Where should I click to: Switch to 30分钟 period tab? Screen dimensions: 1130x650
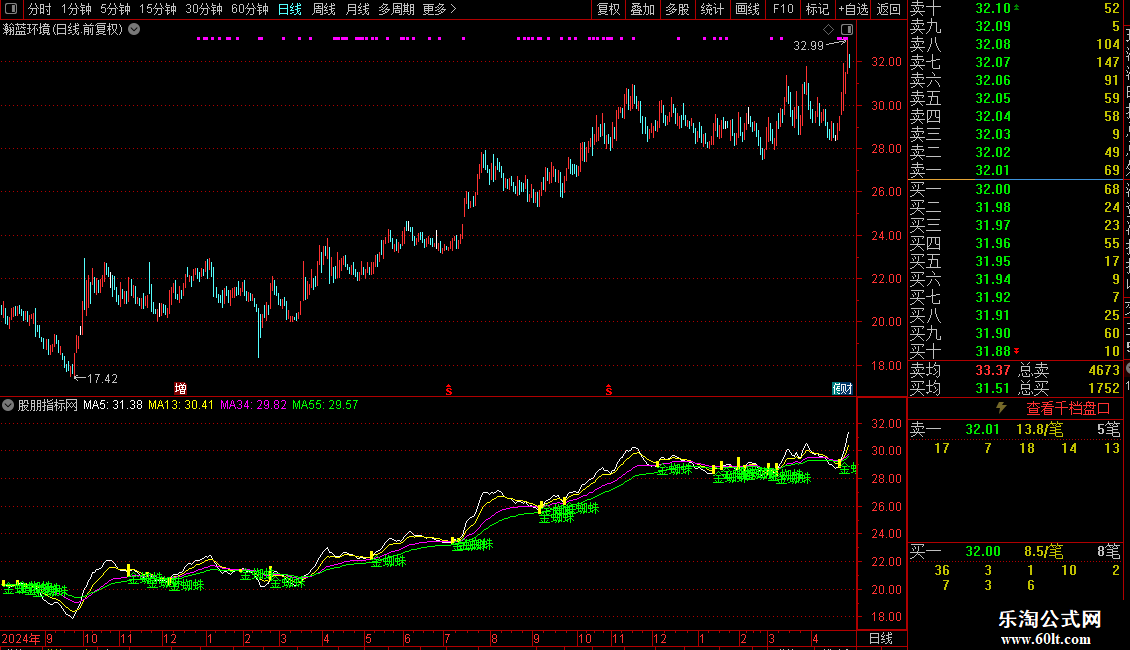pos(203,9)
